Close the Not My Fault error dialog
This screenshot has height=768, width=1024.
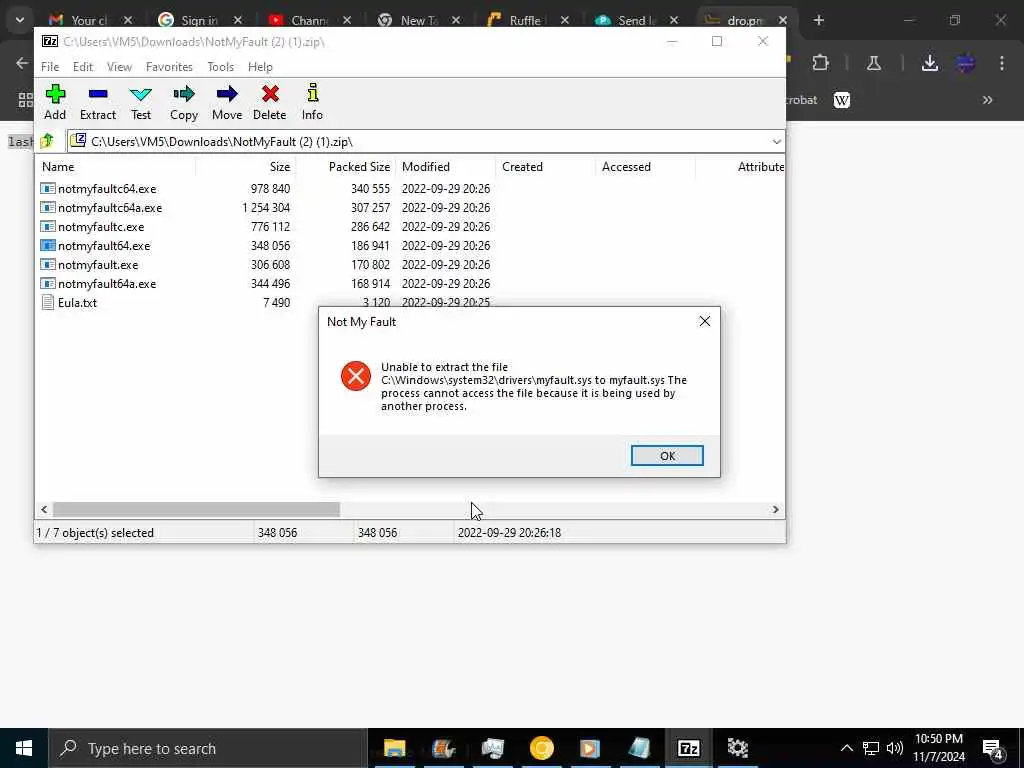(705, 321)
